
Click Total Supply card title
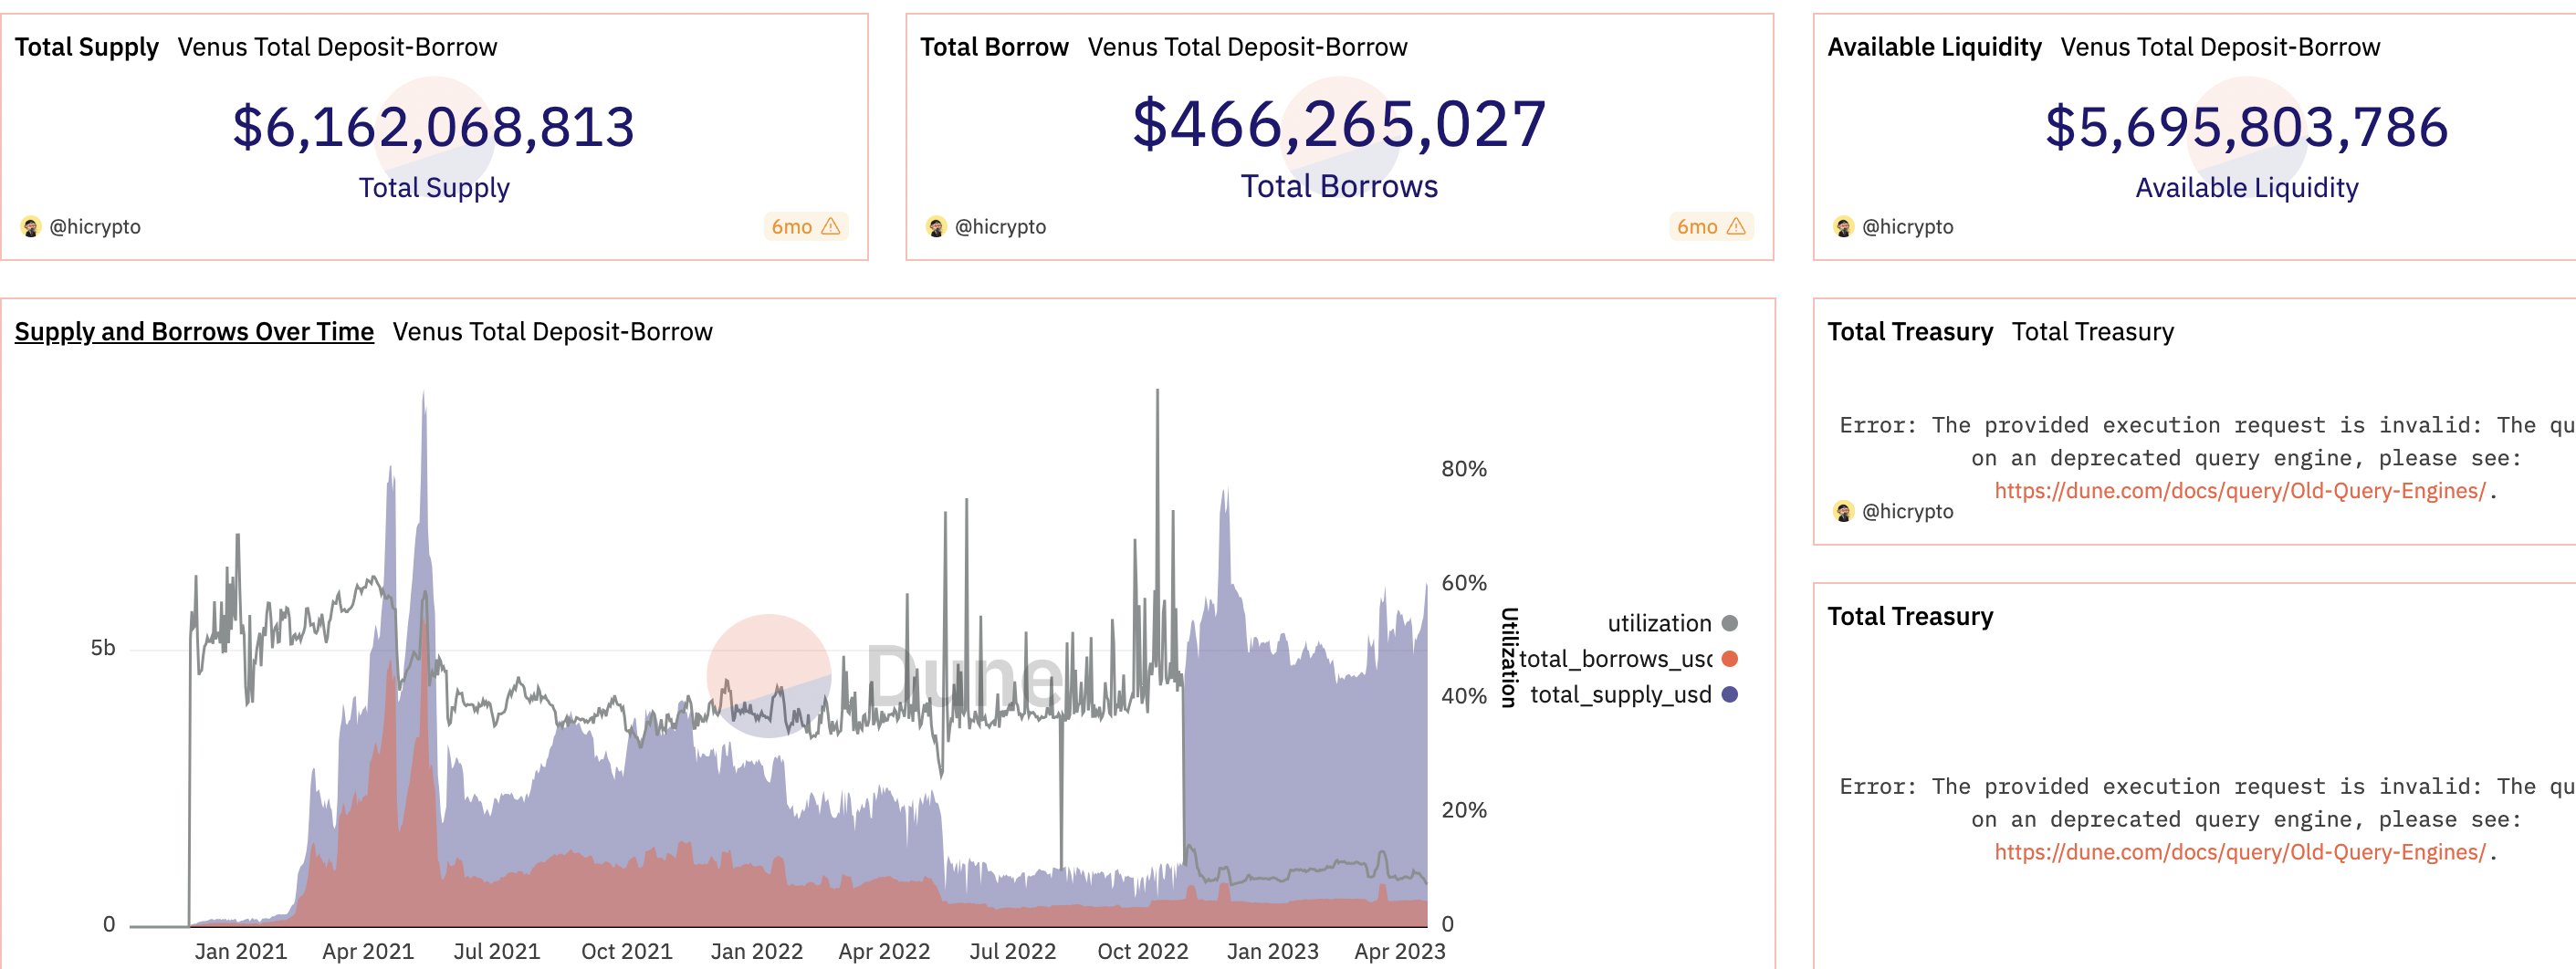87,47
